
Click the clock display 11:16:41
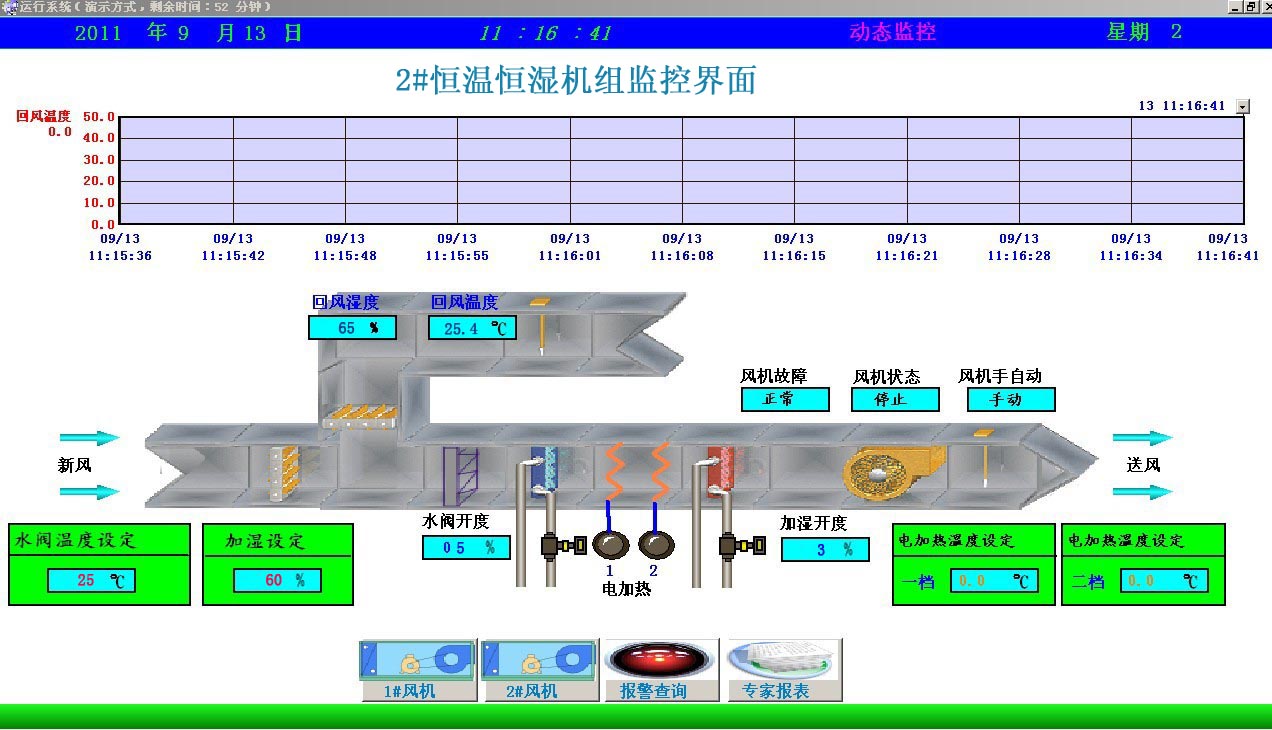(545, 33)
